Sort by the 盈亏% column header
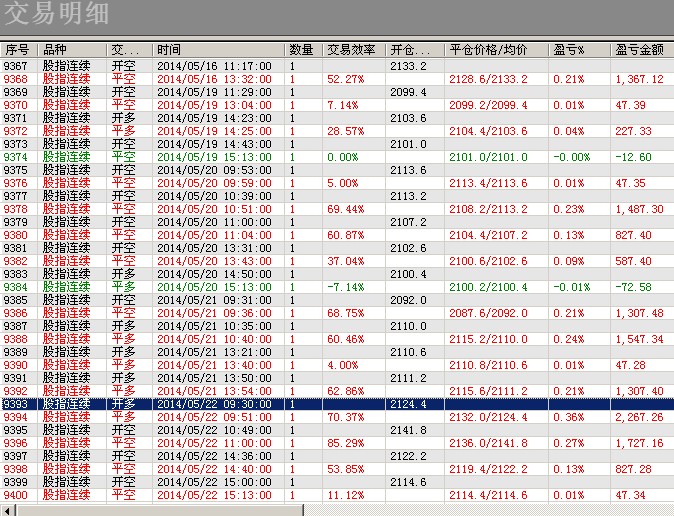This screenshot has height=516, width=674. 579,50
